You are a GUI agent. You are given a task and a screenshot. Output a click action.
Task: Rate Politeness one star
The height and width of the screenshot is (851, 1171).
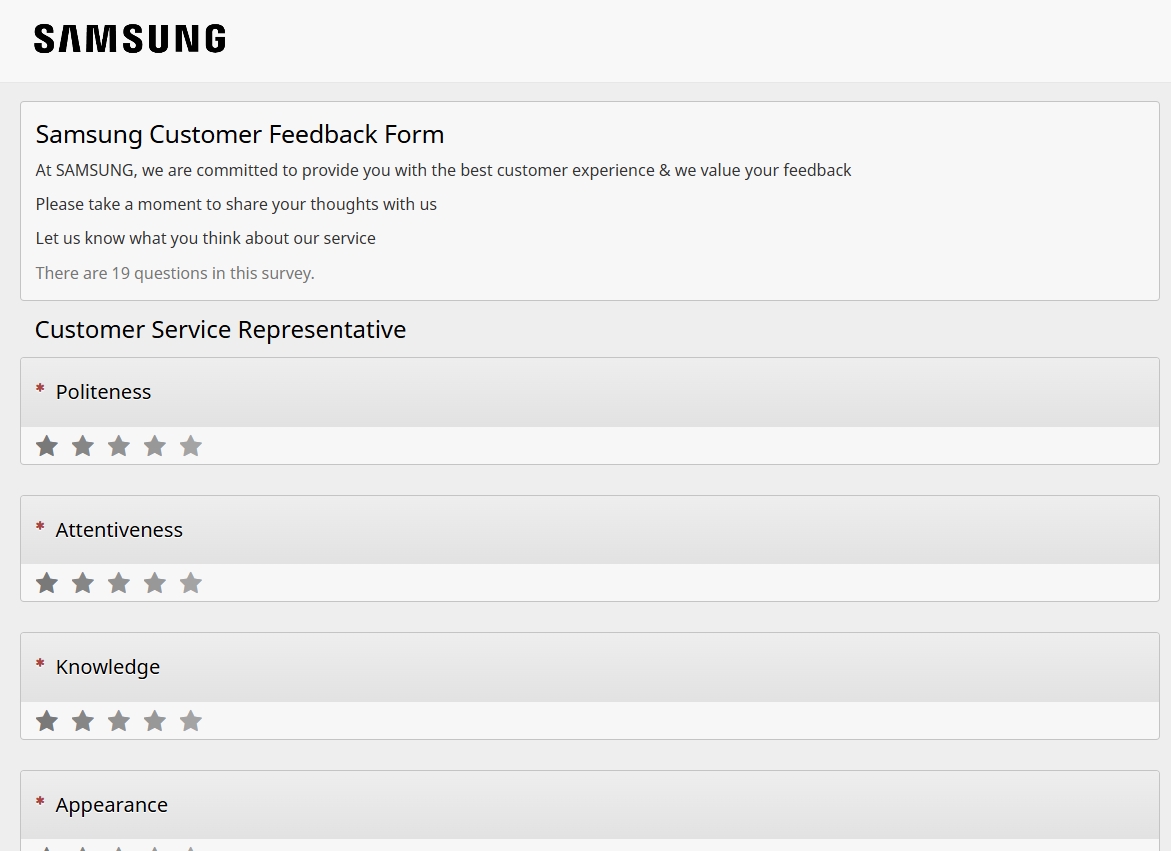[x=47, y=446]
